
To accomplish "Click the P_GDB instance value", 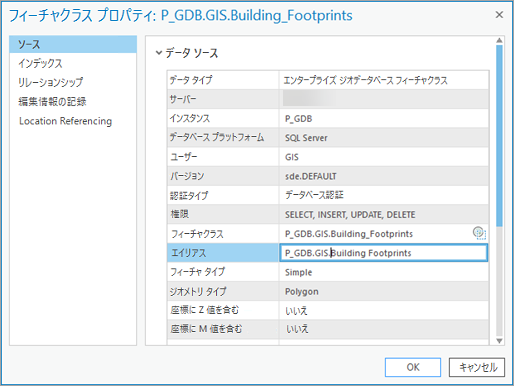I will 299,119.
